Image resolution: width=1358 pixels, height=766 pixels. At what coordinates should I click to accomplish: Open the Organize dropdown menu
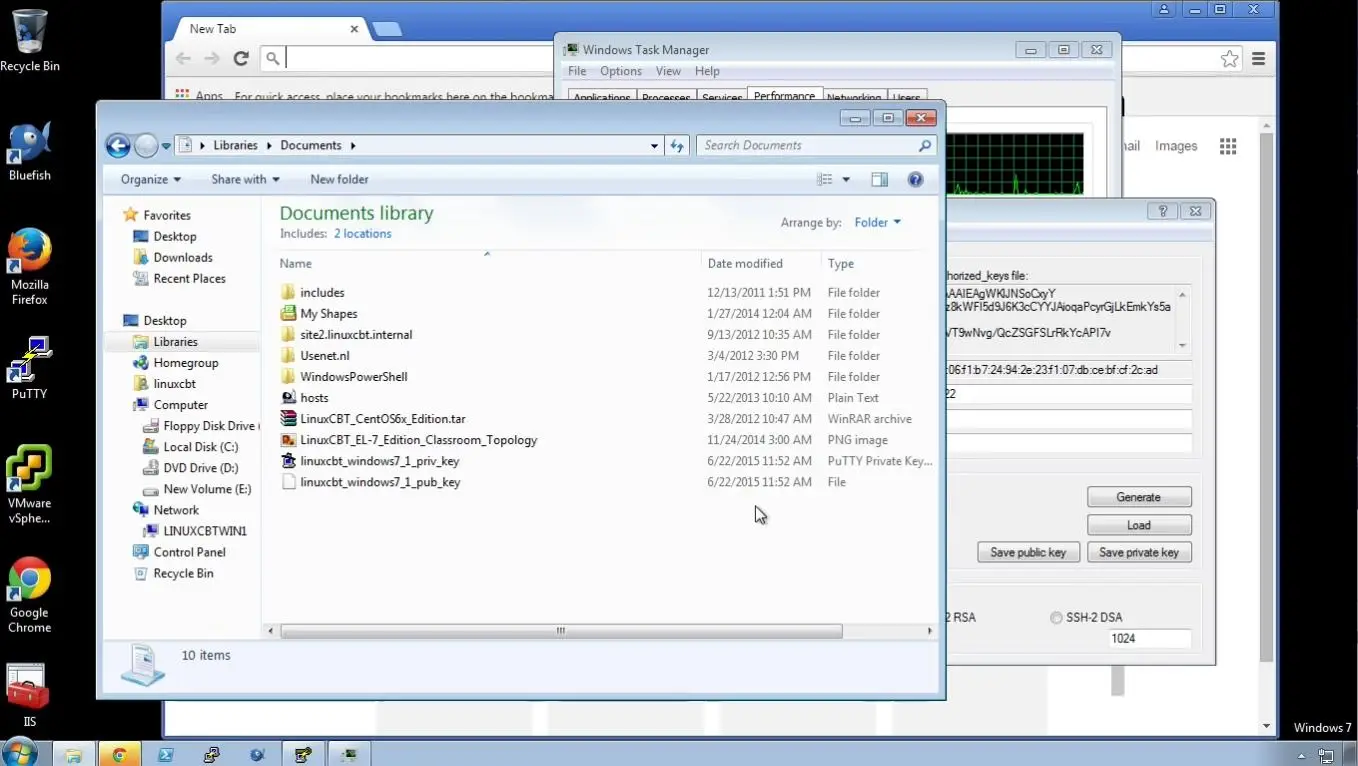(151, 180)
